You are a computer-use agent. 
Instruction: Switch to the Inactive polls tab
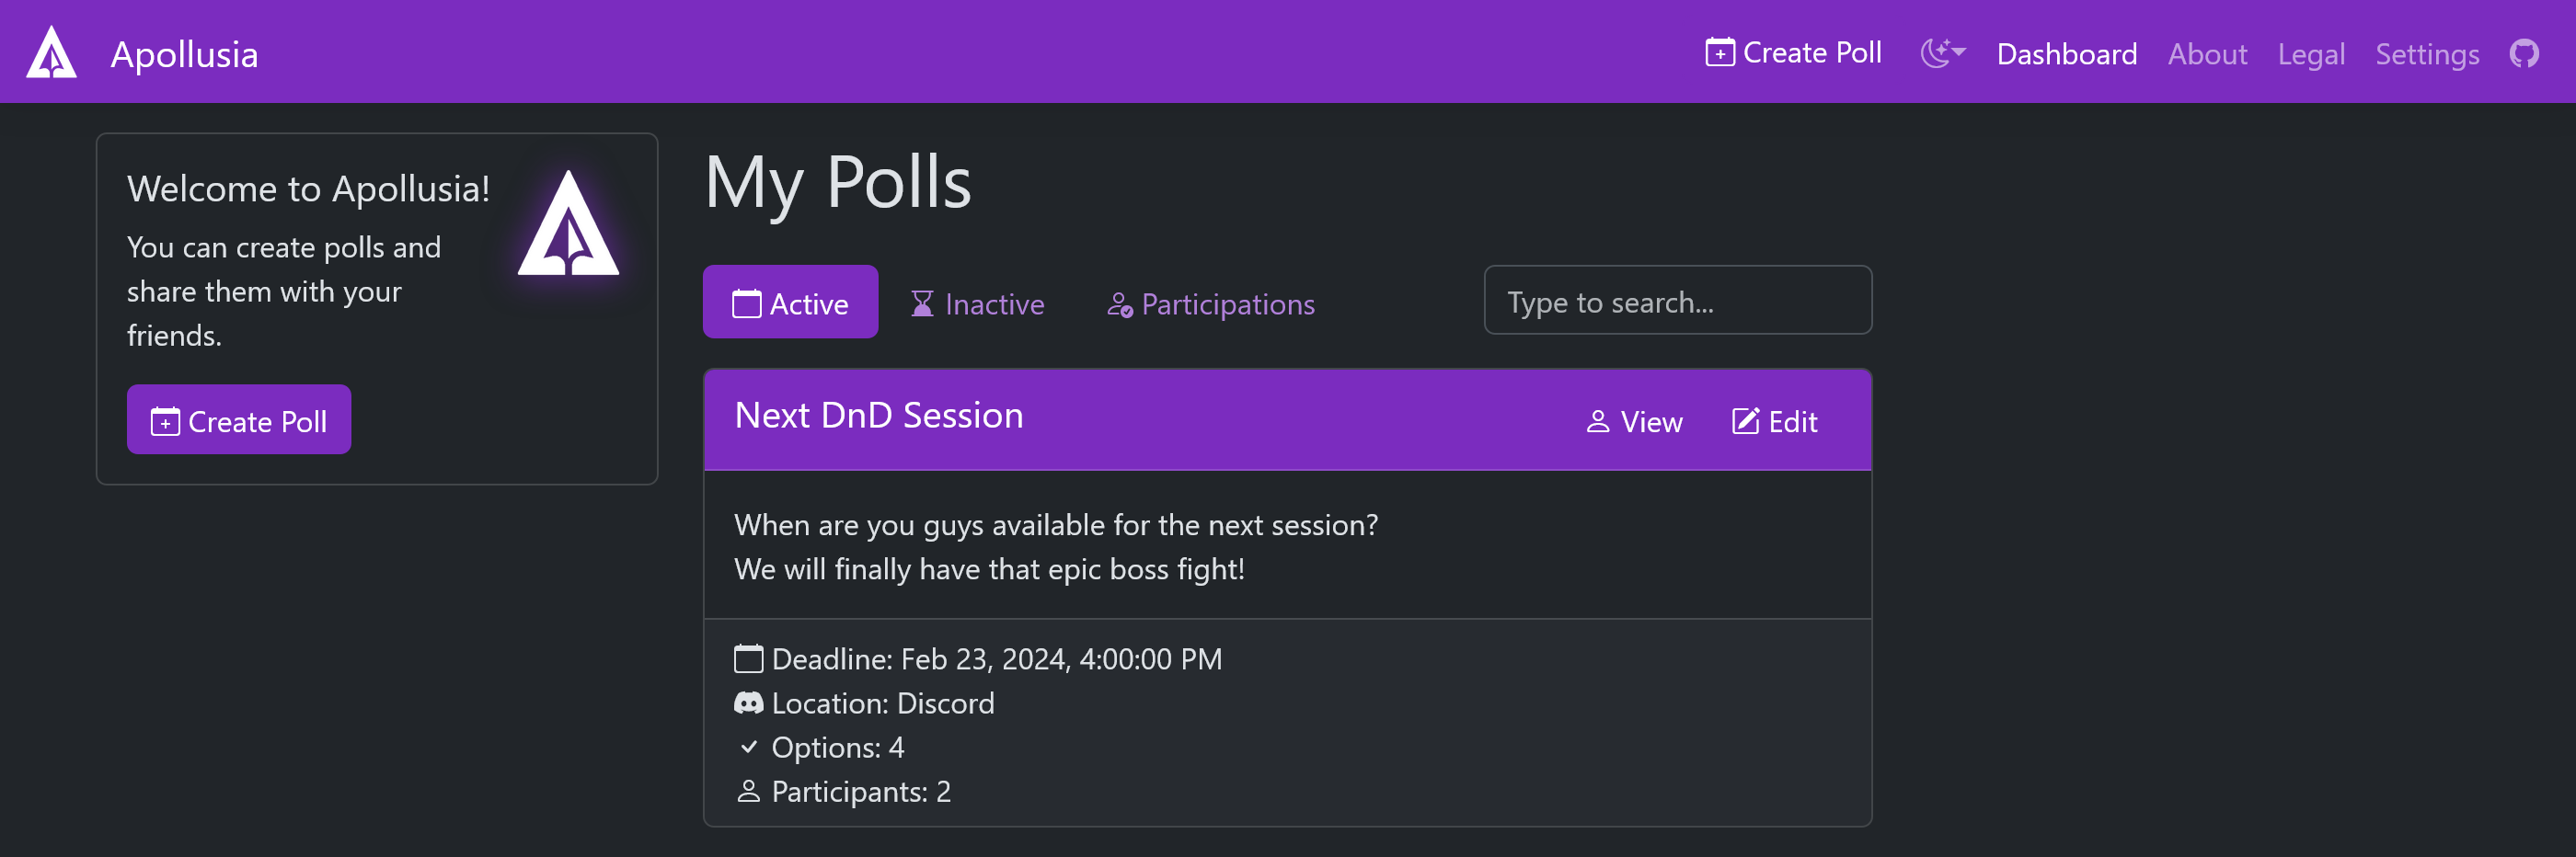[977, 303]
